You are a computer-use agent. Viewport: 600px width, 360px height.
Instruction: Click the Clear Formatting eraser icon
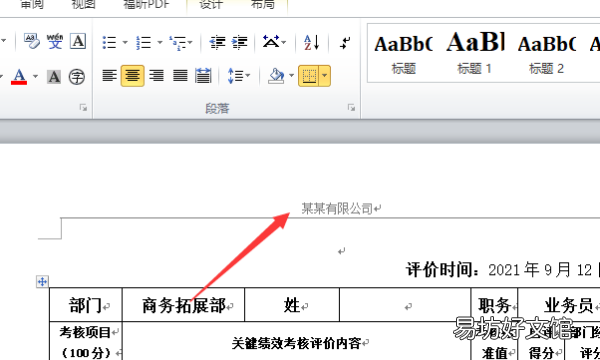click(31, 41)
